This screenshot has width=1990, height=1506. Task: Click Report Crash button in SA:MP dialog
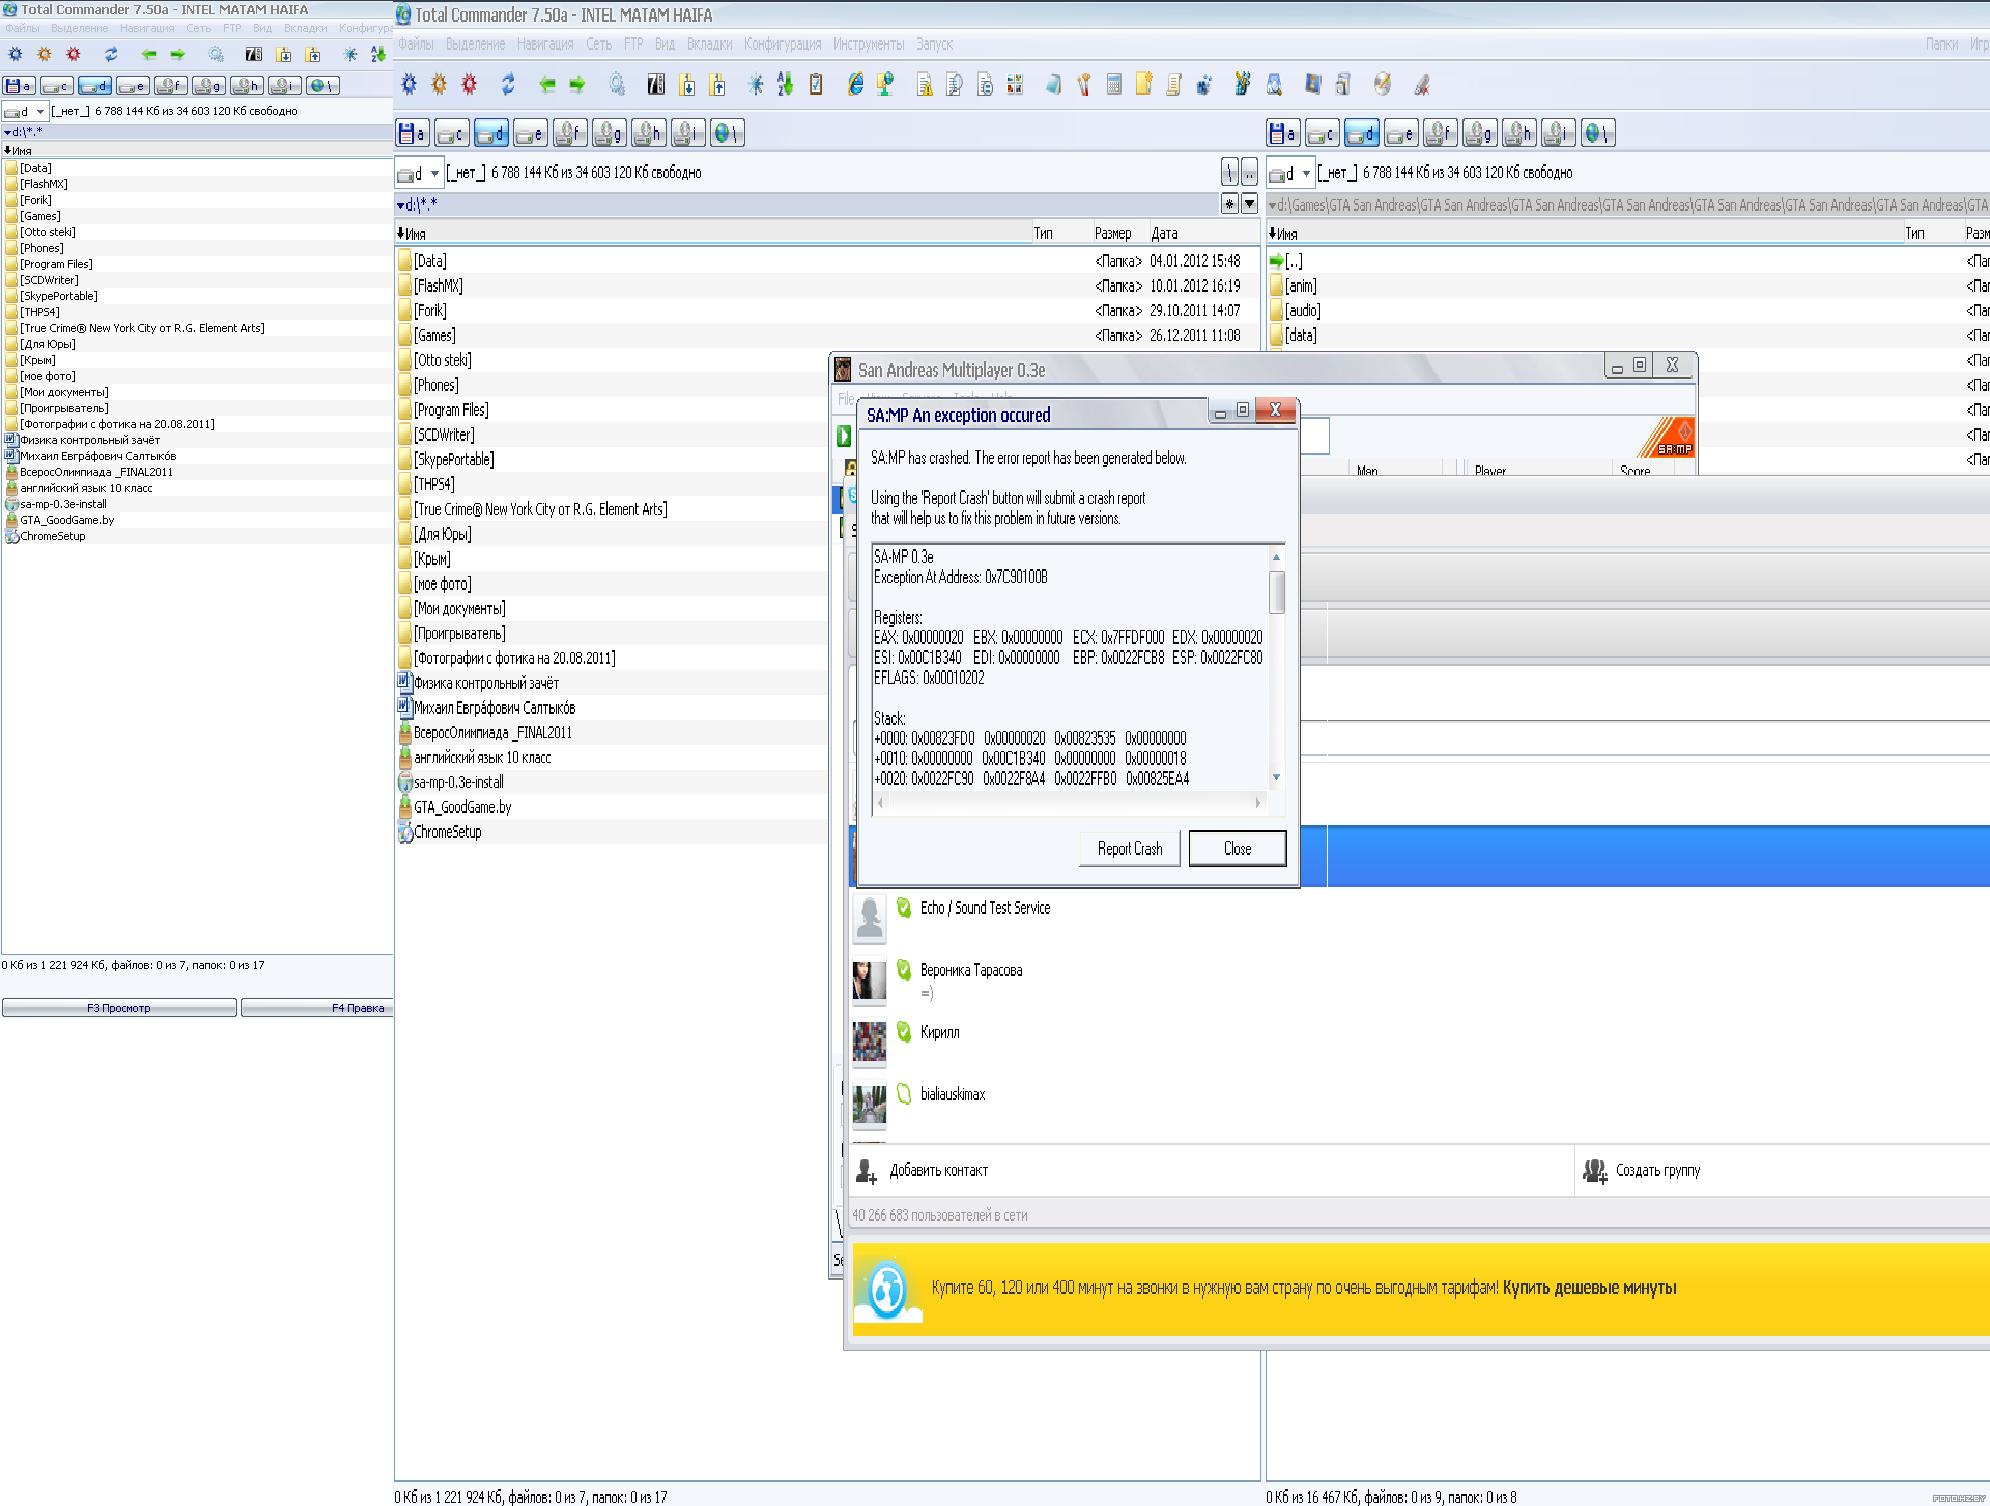(x=1130, y=848)
